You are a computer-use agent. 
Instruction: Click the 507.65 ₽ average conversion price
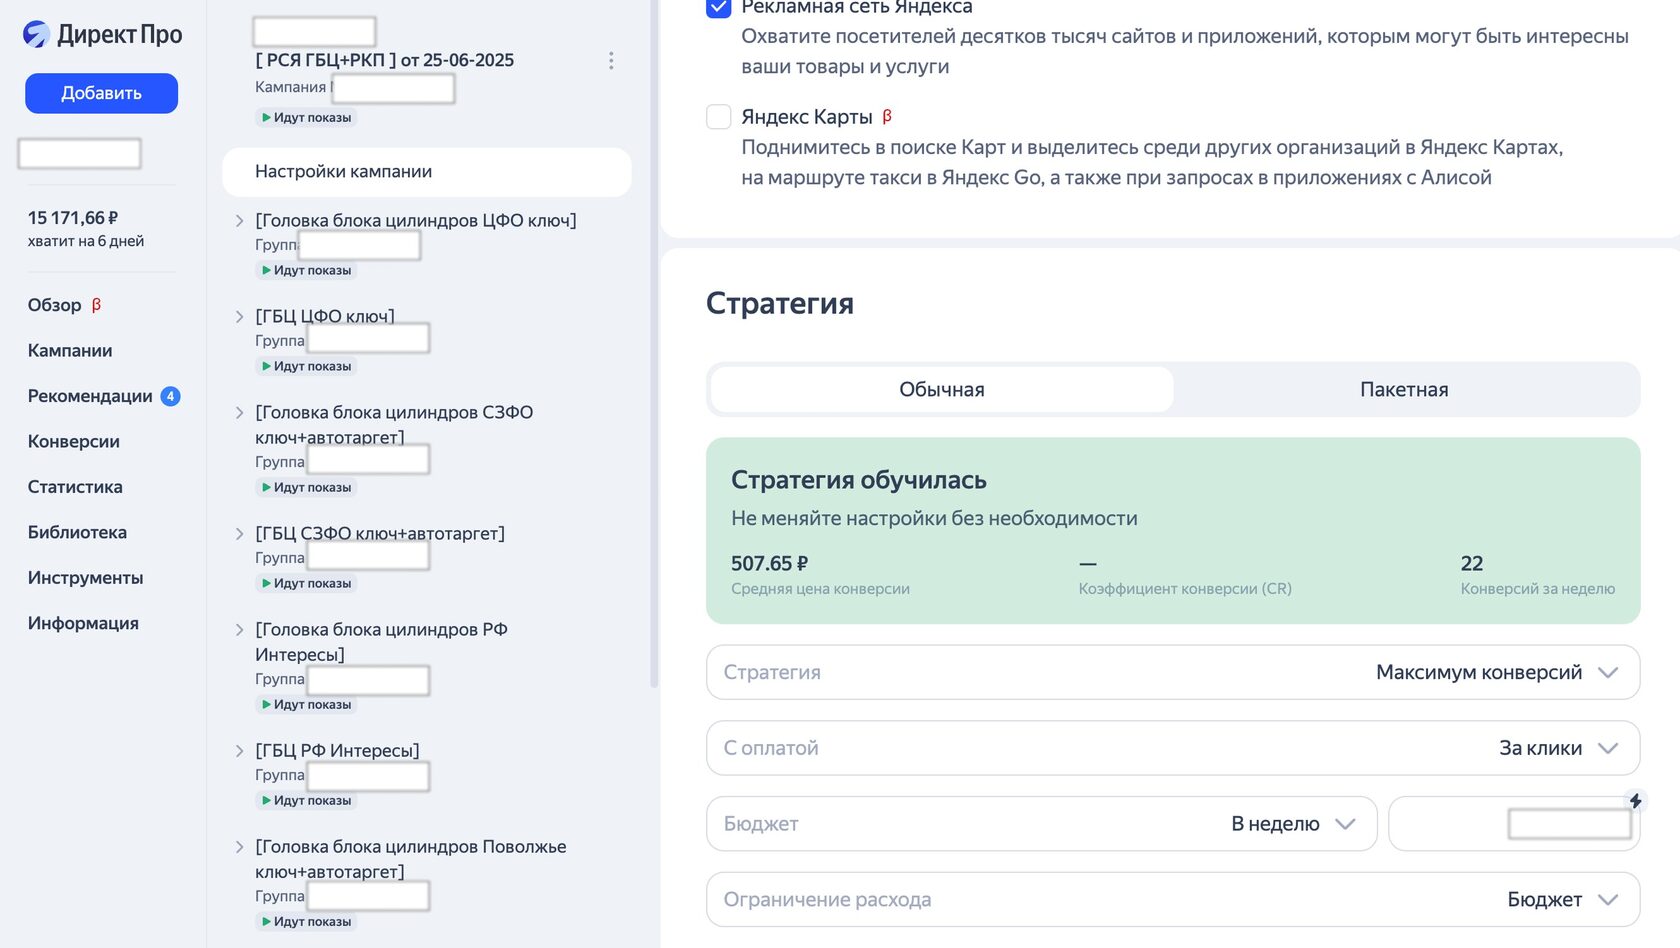[769, 563]
